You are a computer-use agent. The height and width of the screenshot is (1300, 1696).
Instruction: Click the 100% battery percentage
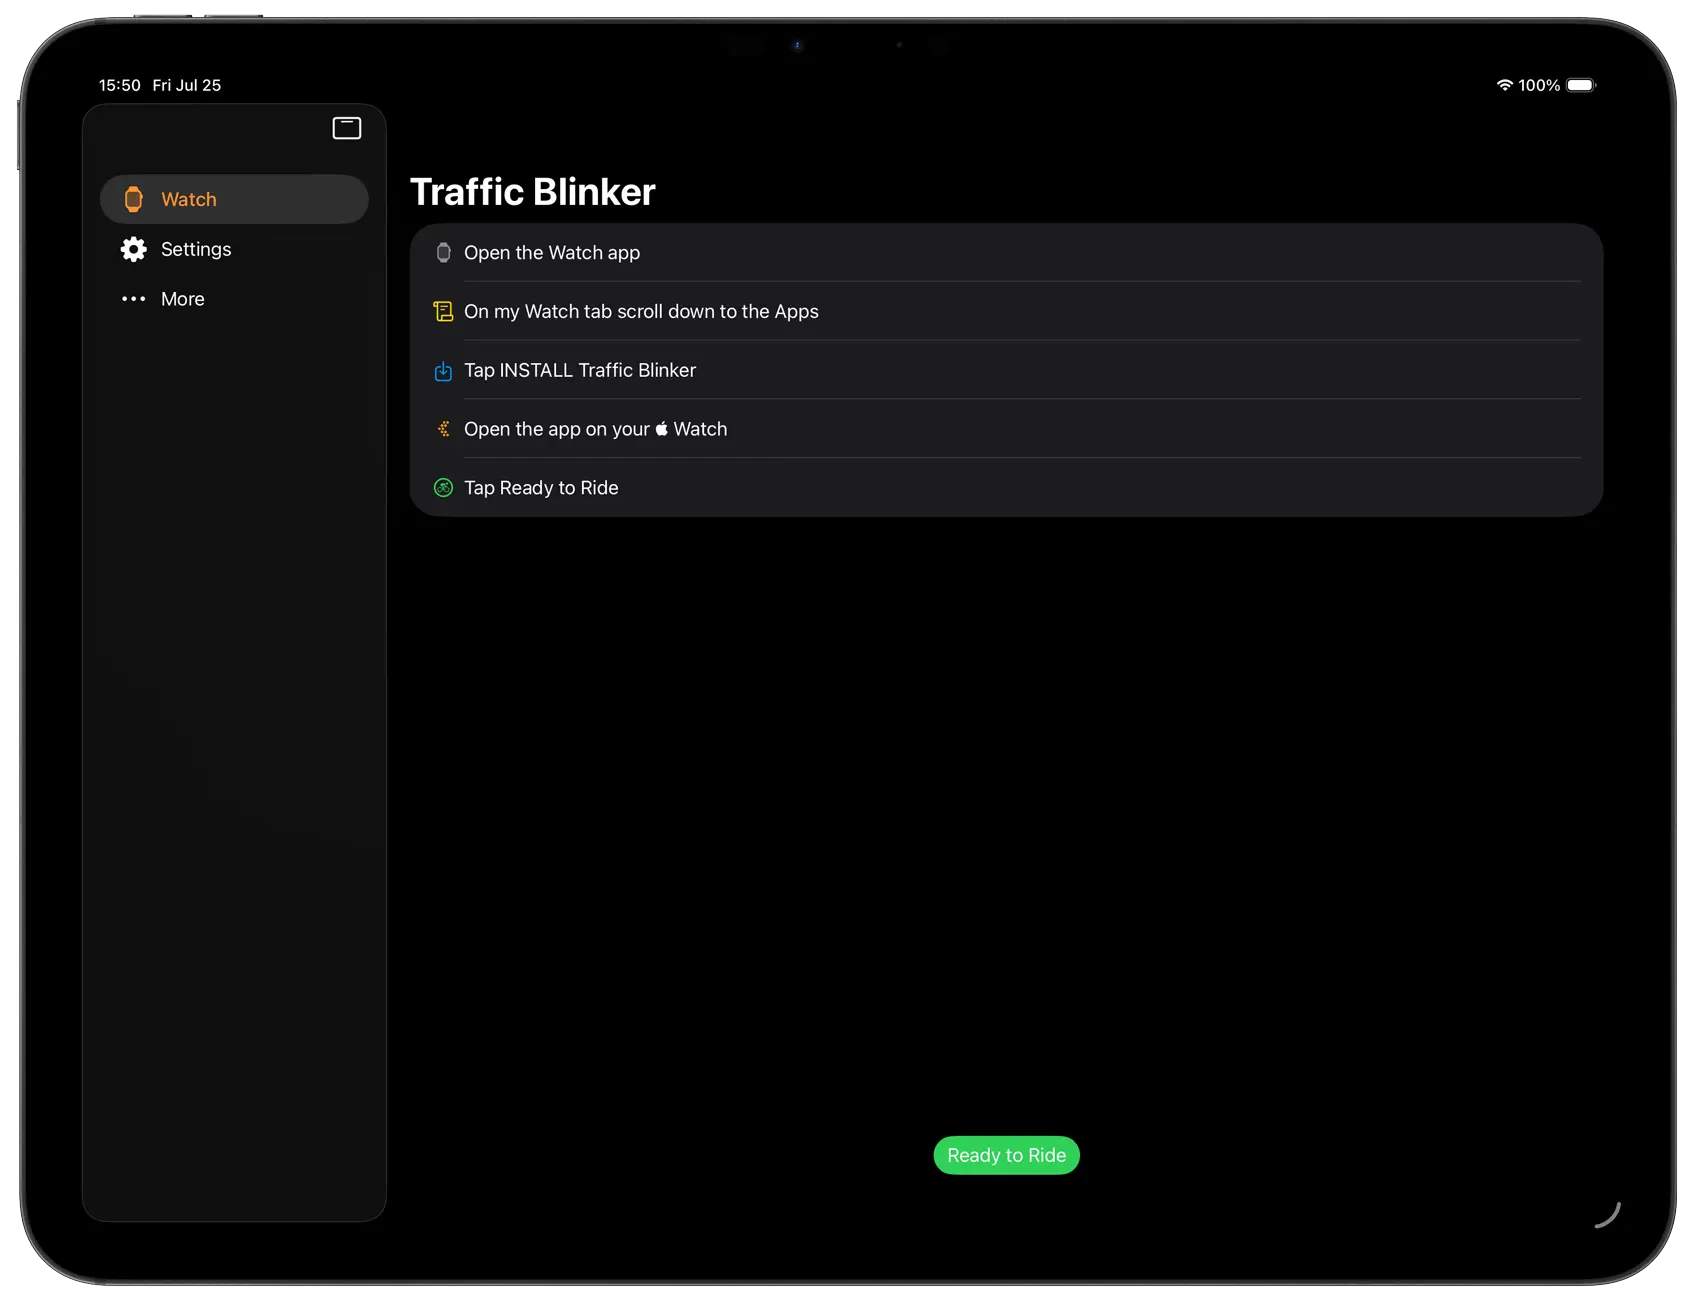(1539, 85)
